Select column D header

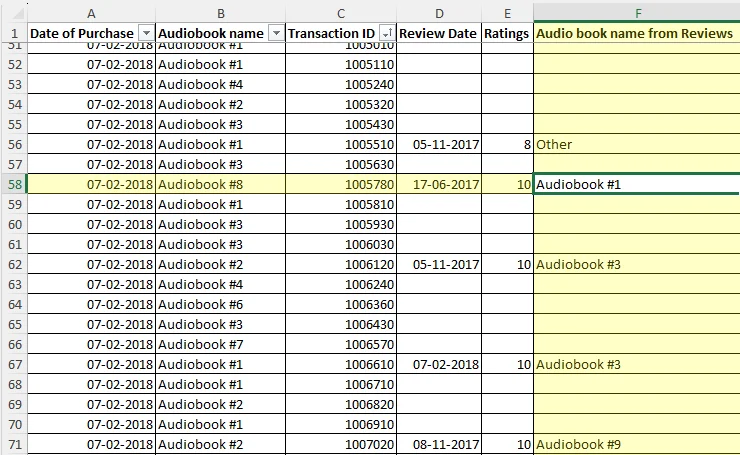(439, 14)
